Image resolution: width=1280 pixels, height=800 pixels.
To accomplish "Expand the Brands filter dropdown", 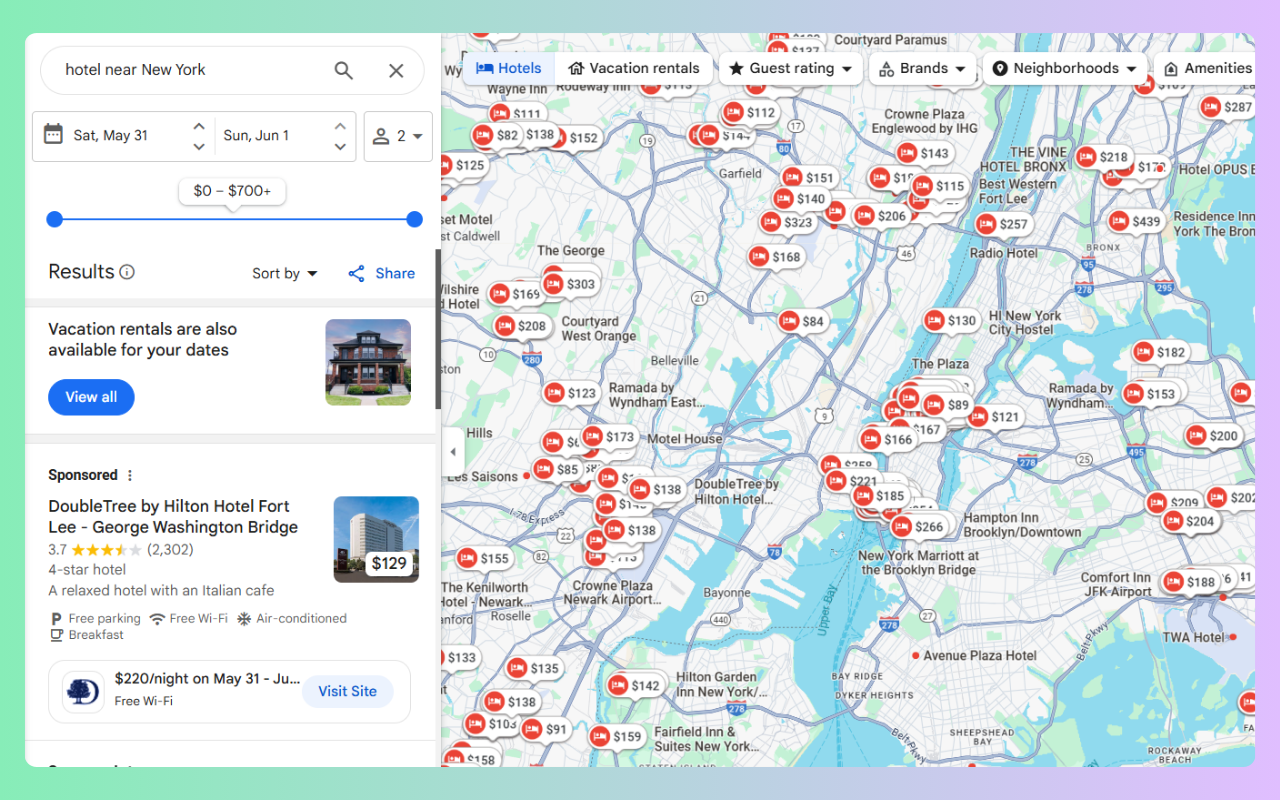I will tap(923, 68).
